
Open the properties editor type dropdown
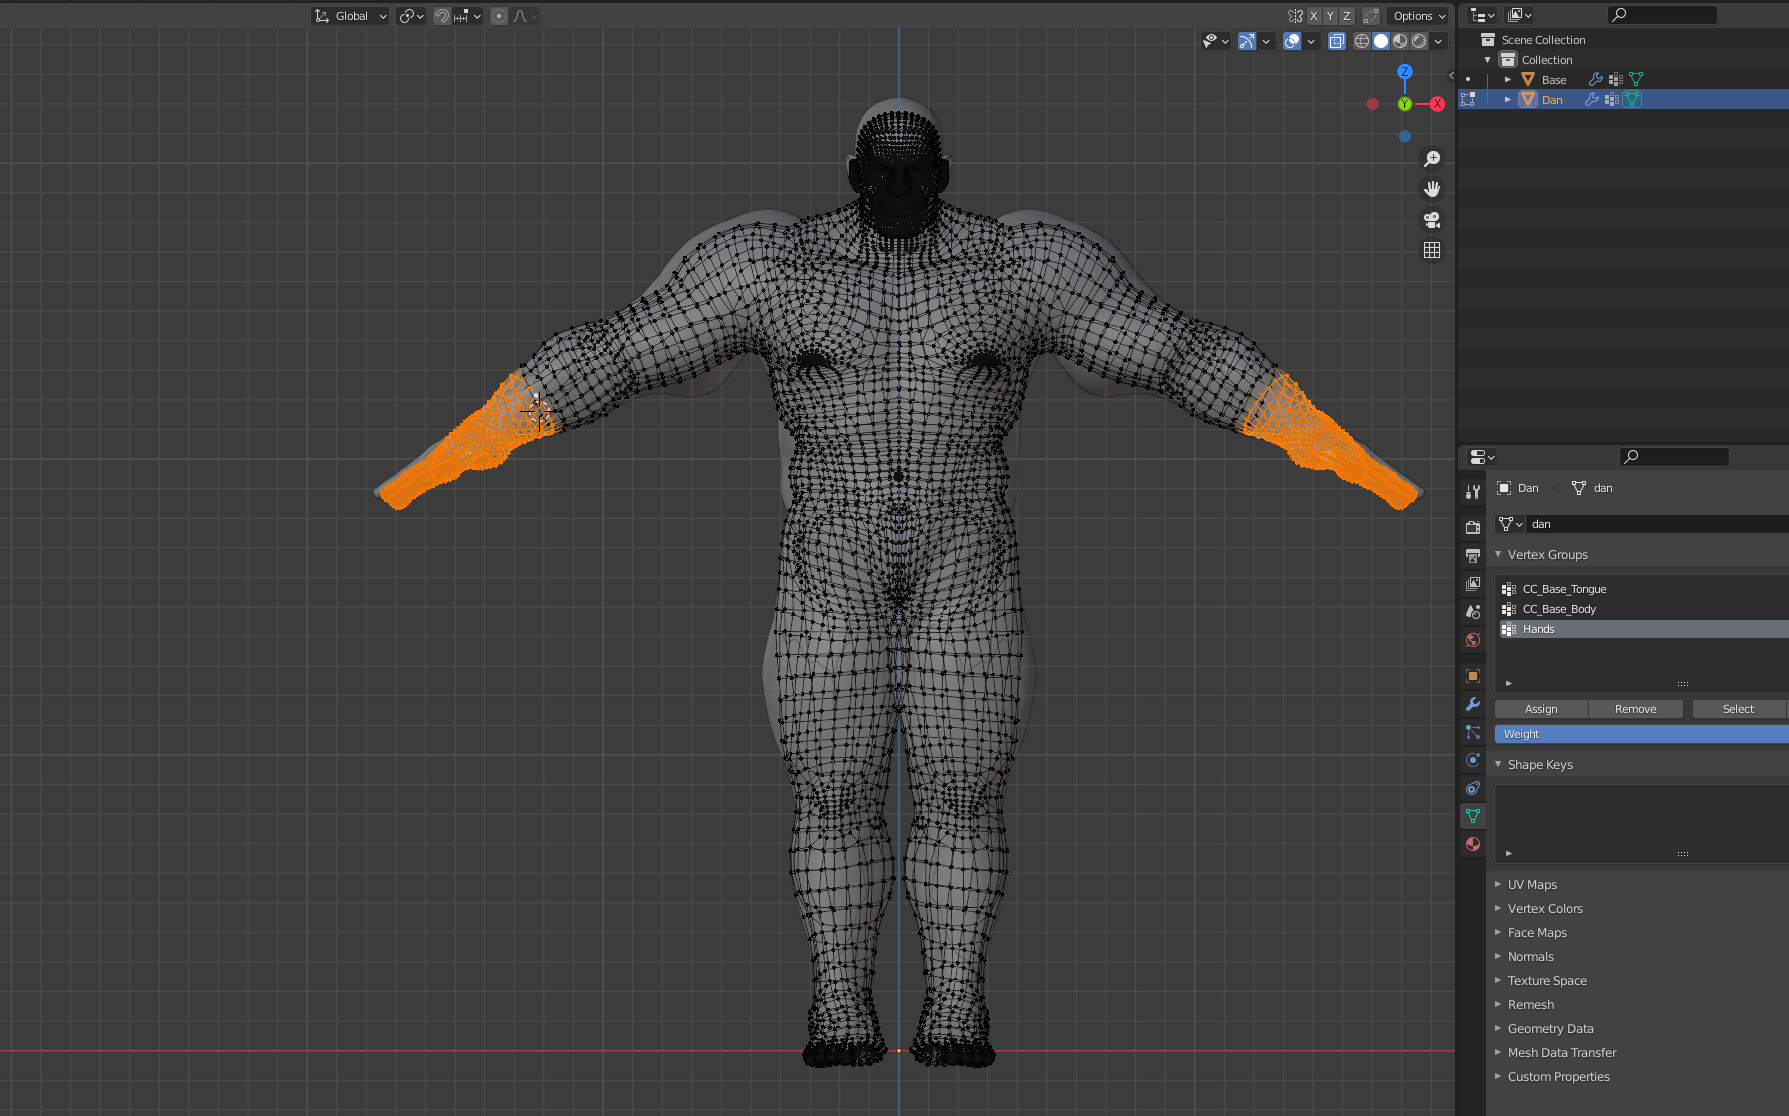click(1481, 457)
